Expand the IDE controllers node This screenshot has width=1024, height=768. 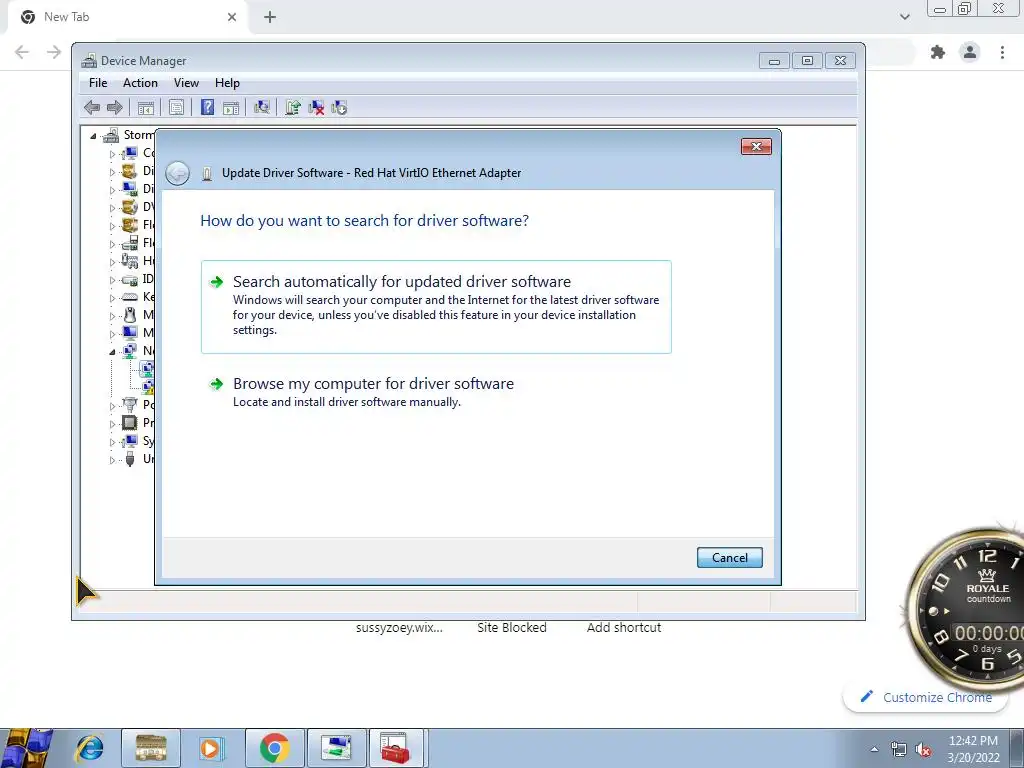tap(112, 280)
